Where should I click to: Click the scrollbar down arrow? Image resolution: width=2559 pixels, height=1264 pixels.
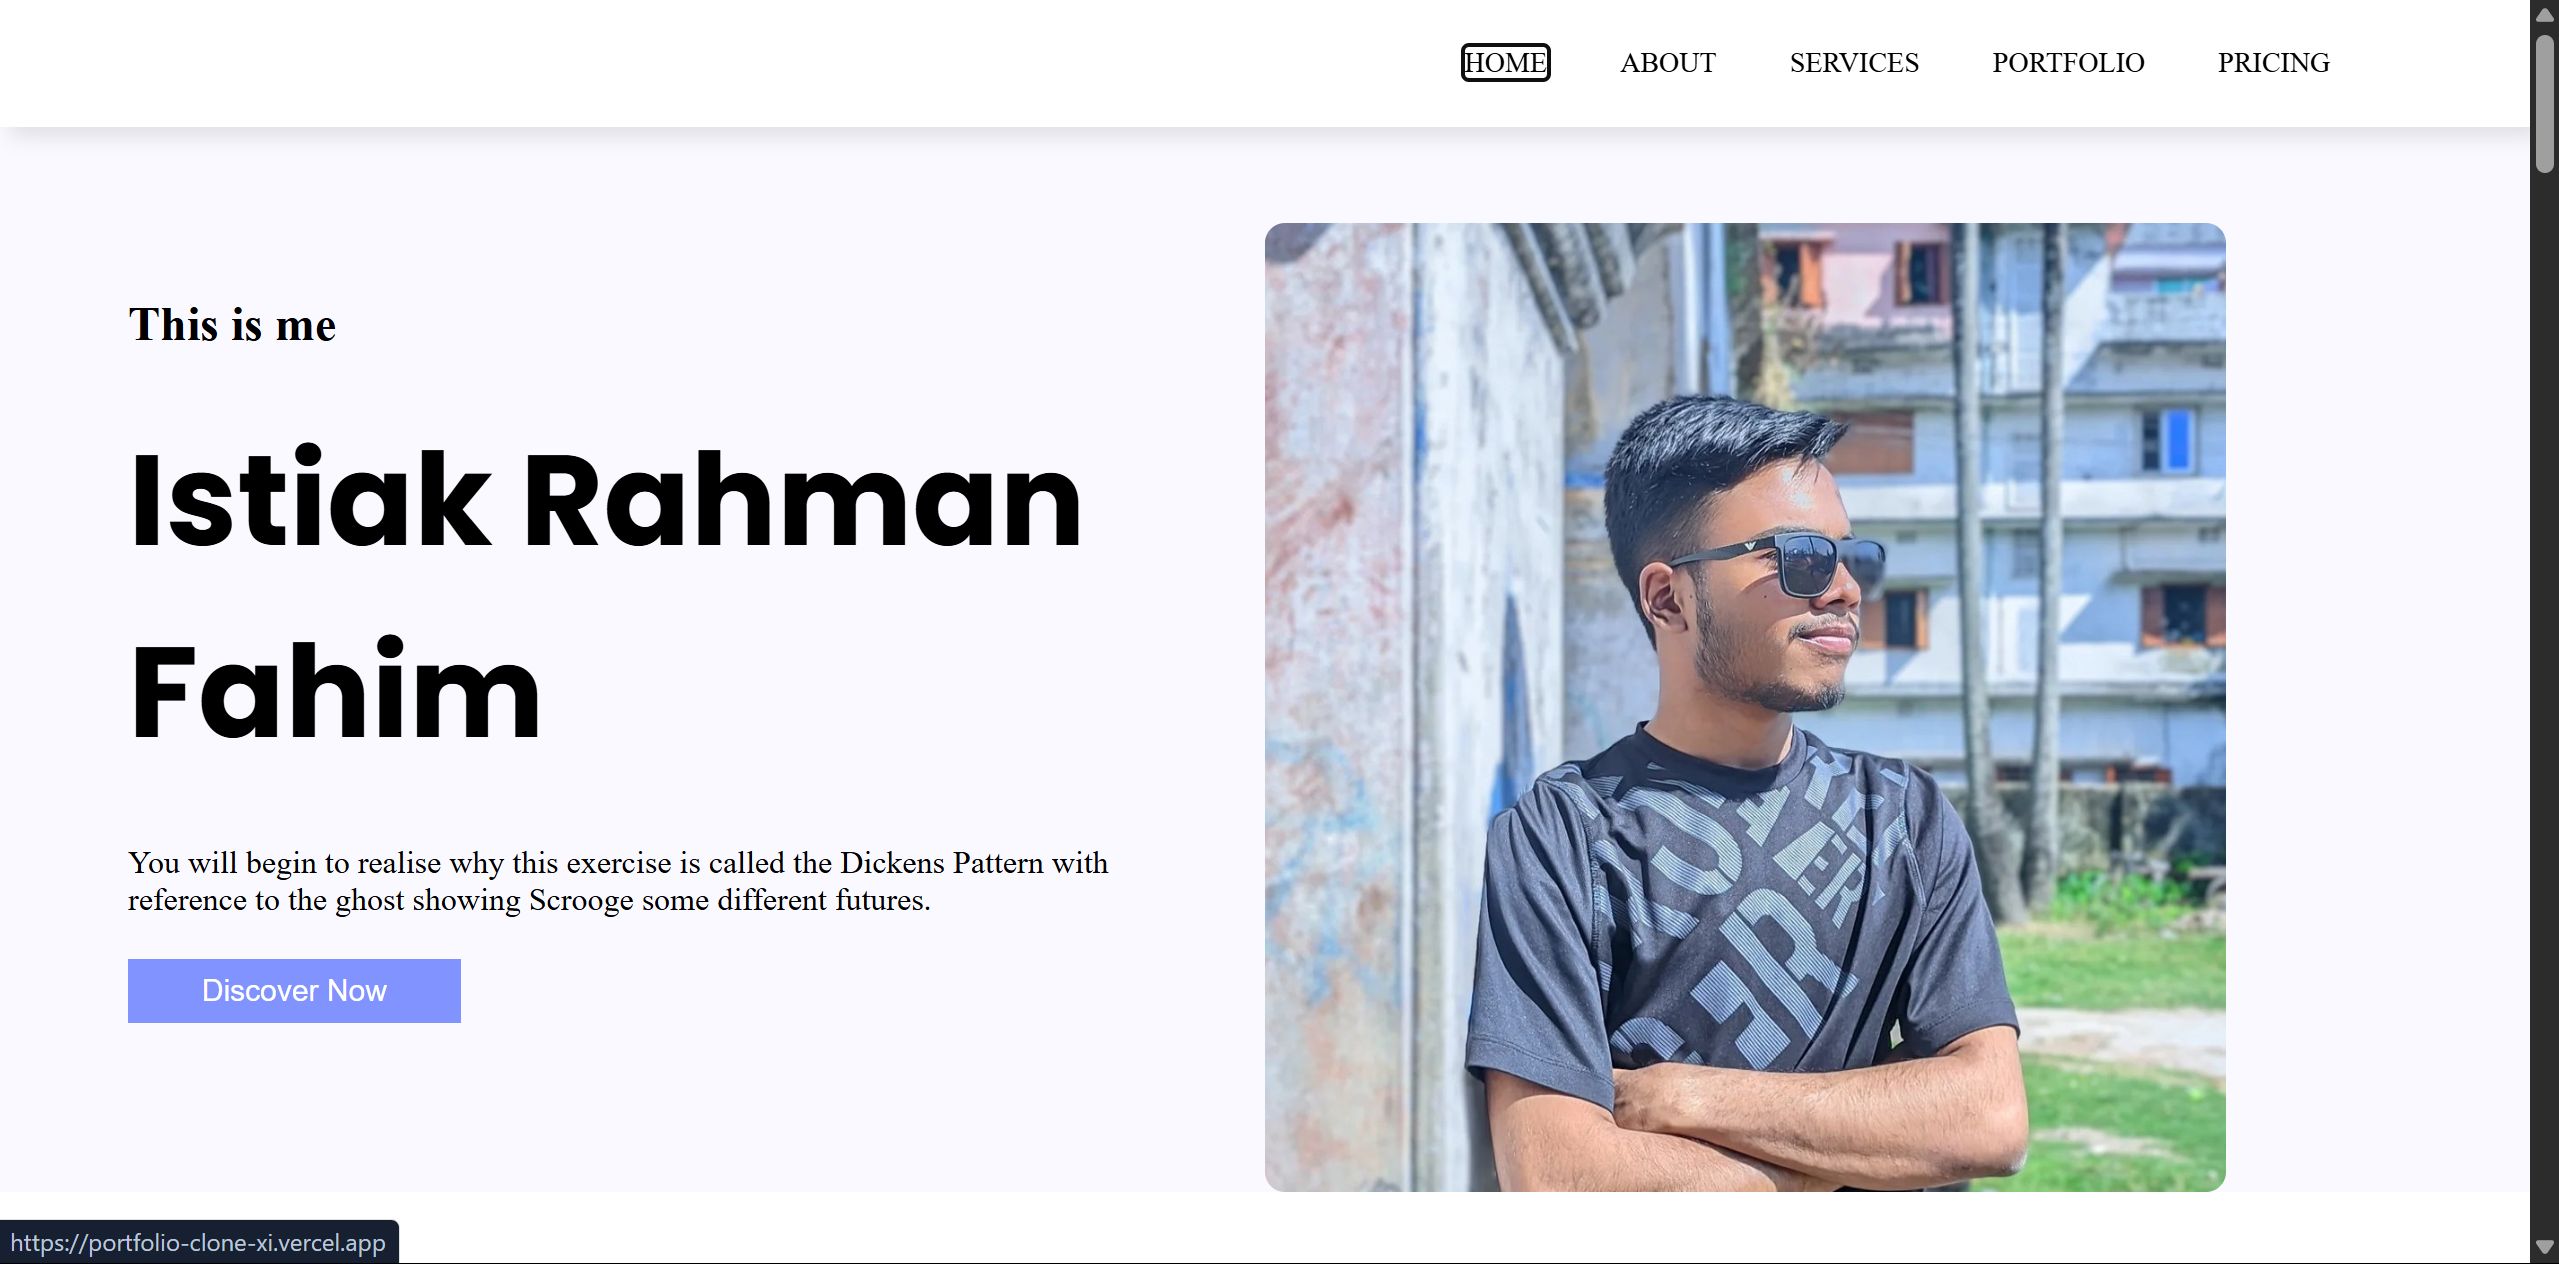coord(2545,1247)
